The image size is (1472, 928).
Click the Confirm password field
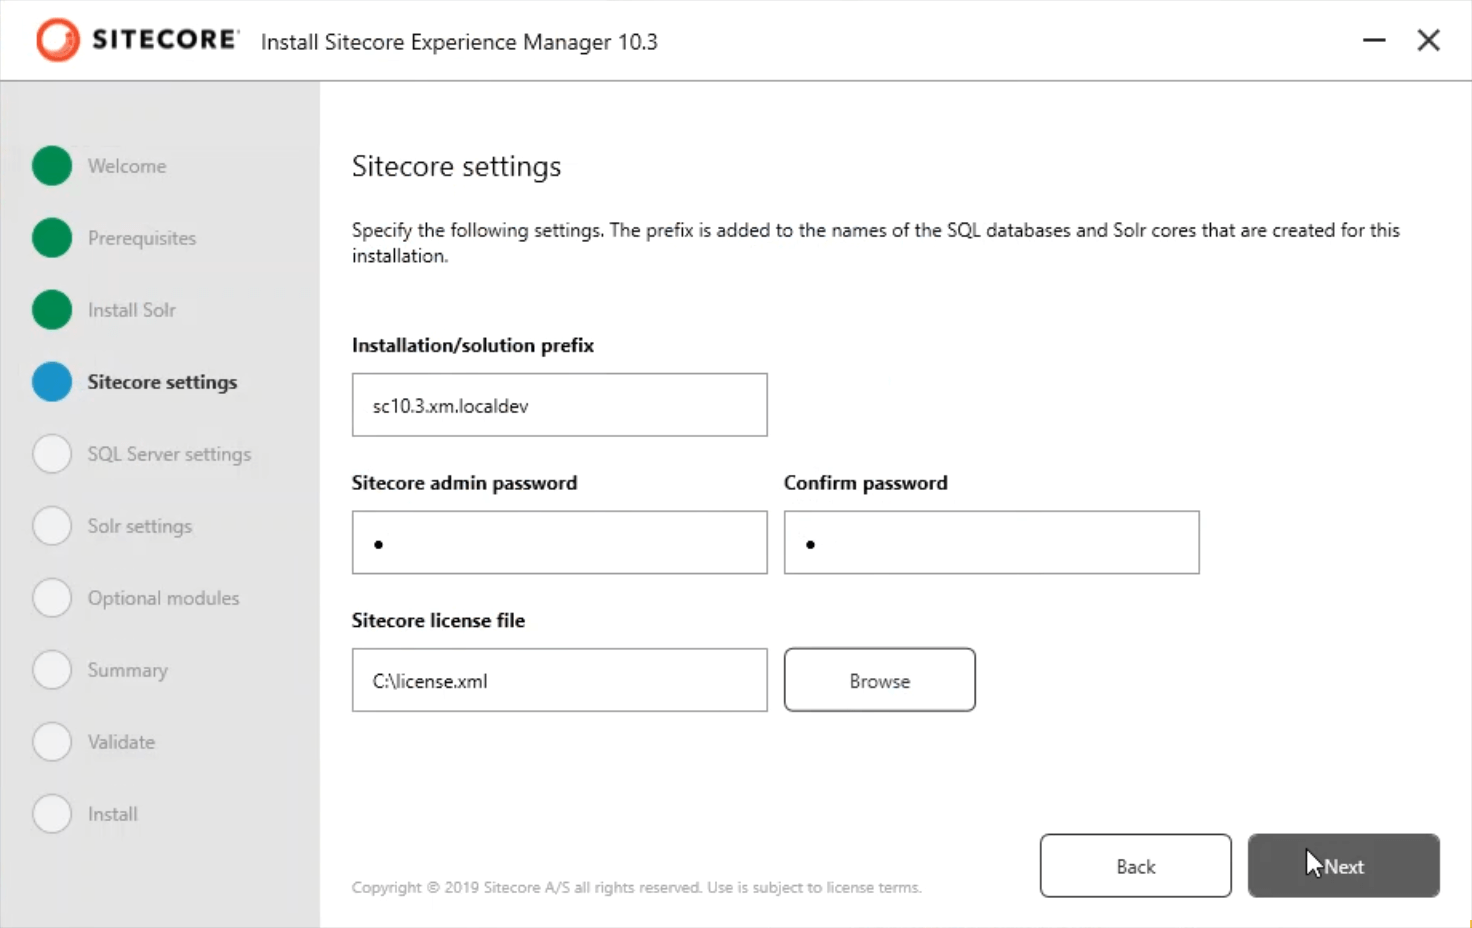[991, 543]
